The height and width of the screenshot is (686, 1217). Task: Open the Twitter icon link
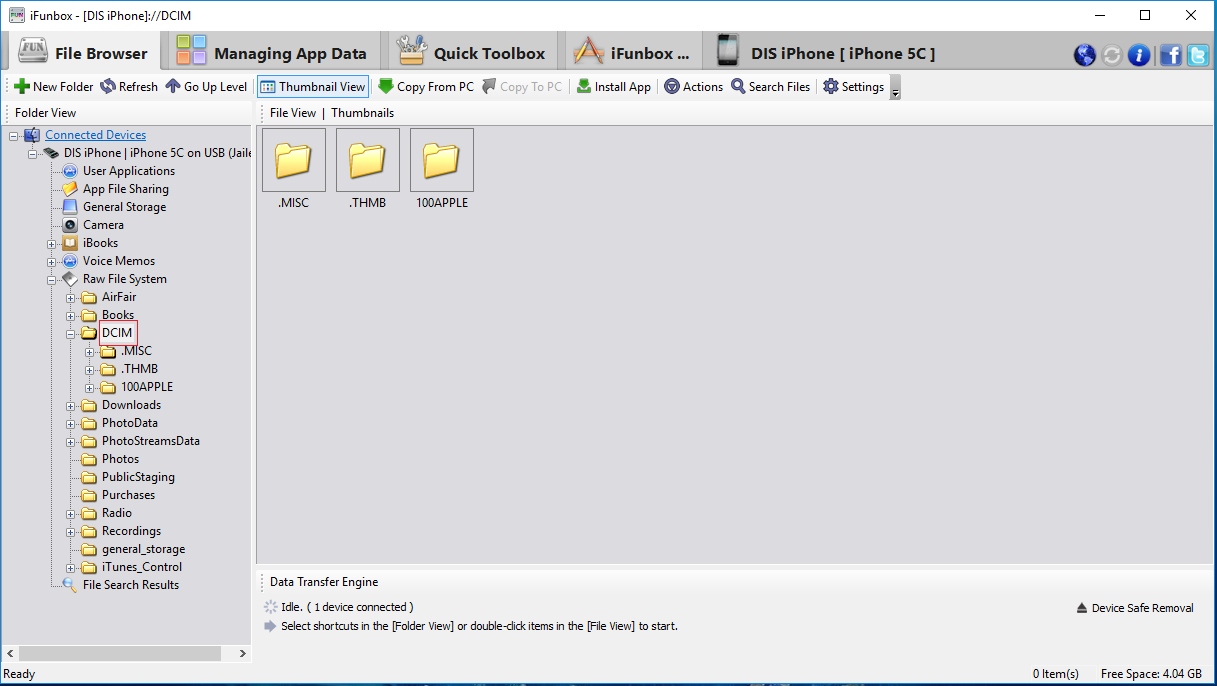click(1198, 55)
